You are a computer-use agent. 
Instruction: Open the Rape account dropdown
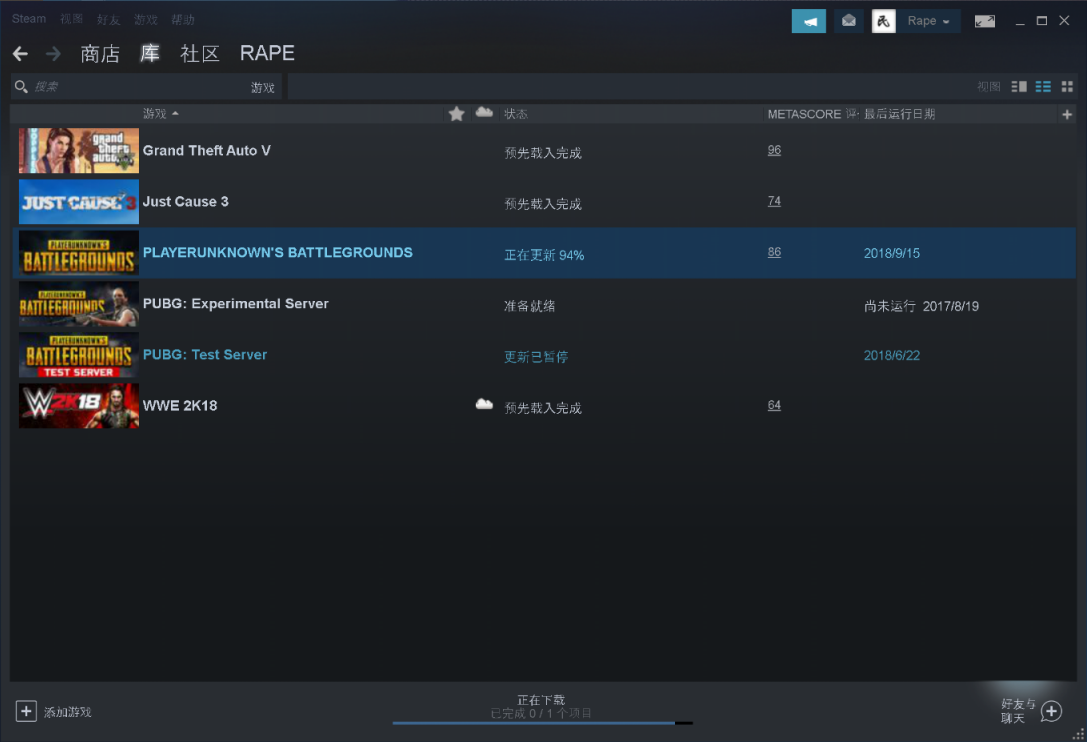[x=928, y=21]
